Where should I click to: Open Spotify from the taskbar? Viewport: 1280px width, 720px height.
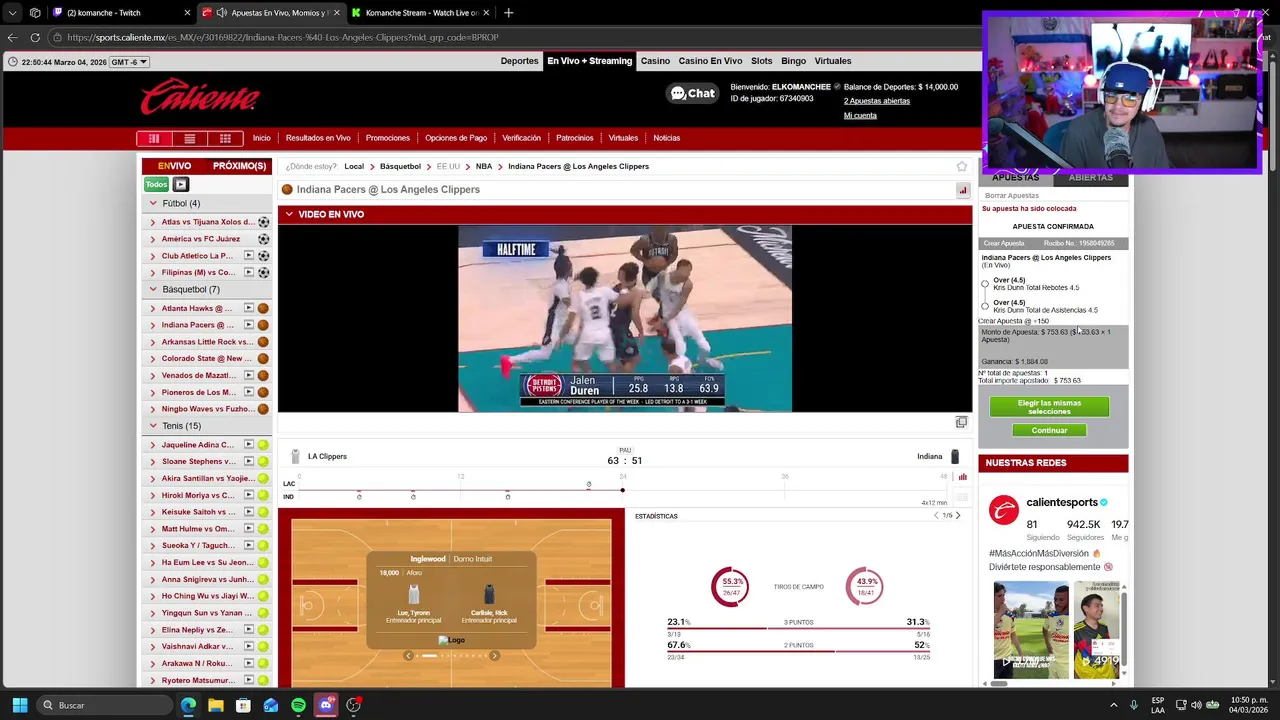pos(298,705)
